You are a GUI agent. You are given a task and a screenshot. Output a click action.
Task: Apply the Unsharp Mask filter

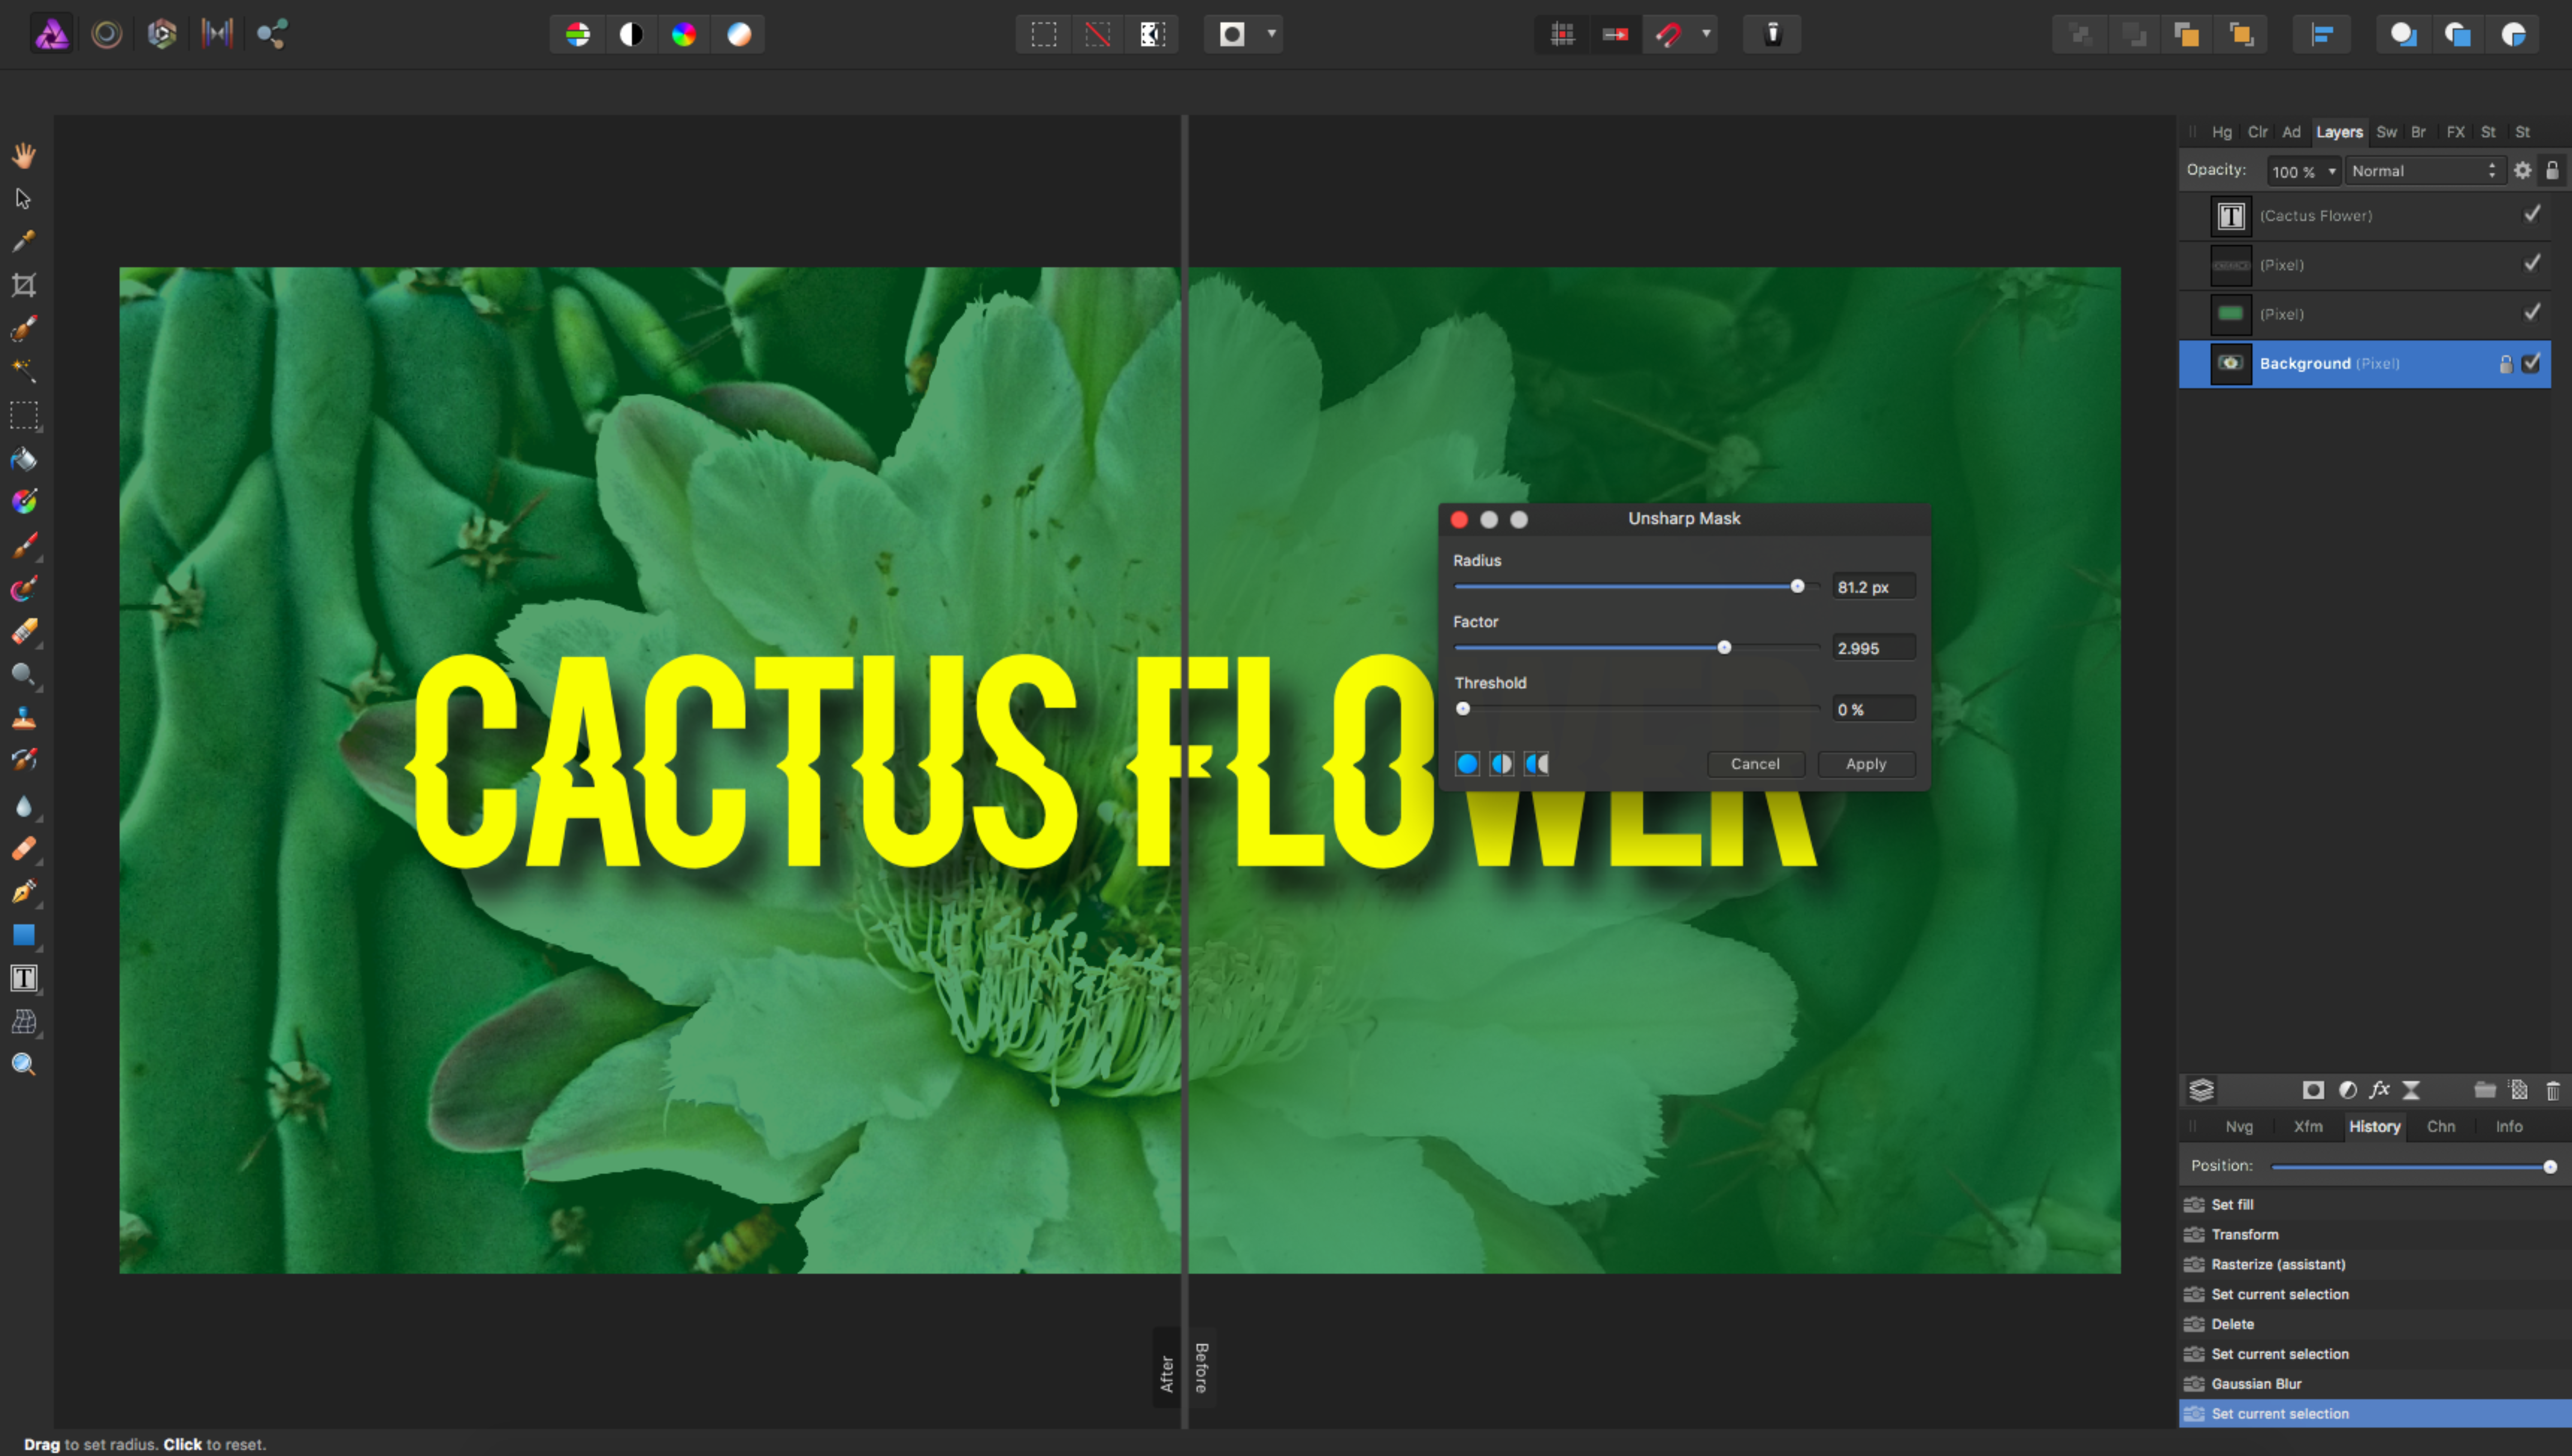click(1866, 764)
